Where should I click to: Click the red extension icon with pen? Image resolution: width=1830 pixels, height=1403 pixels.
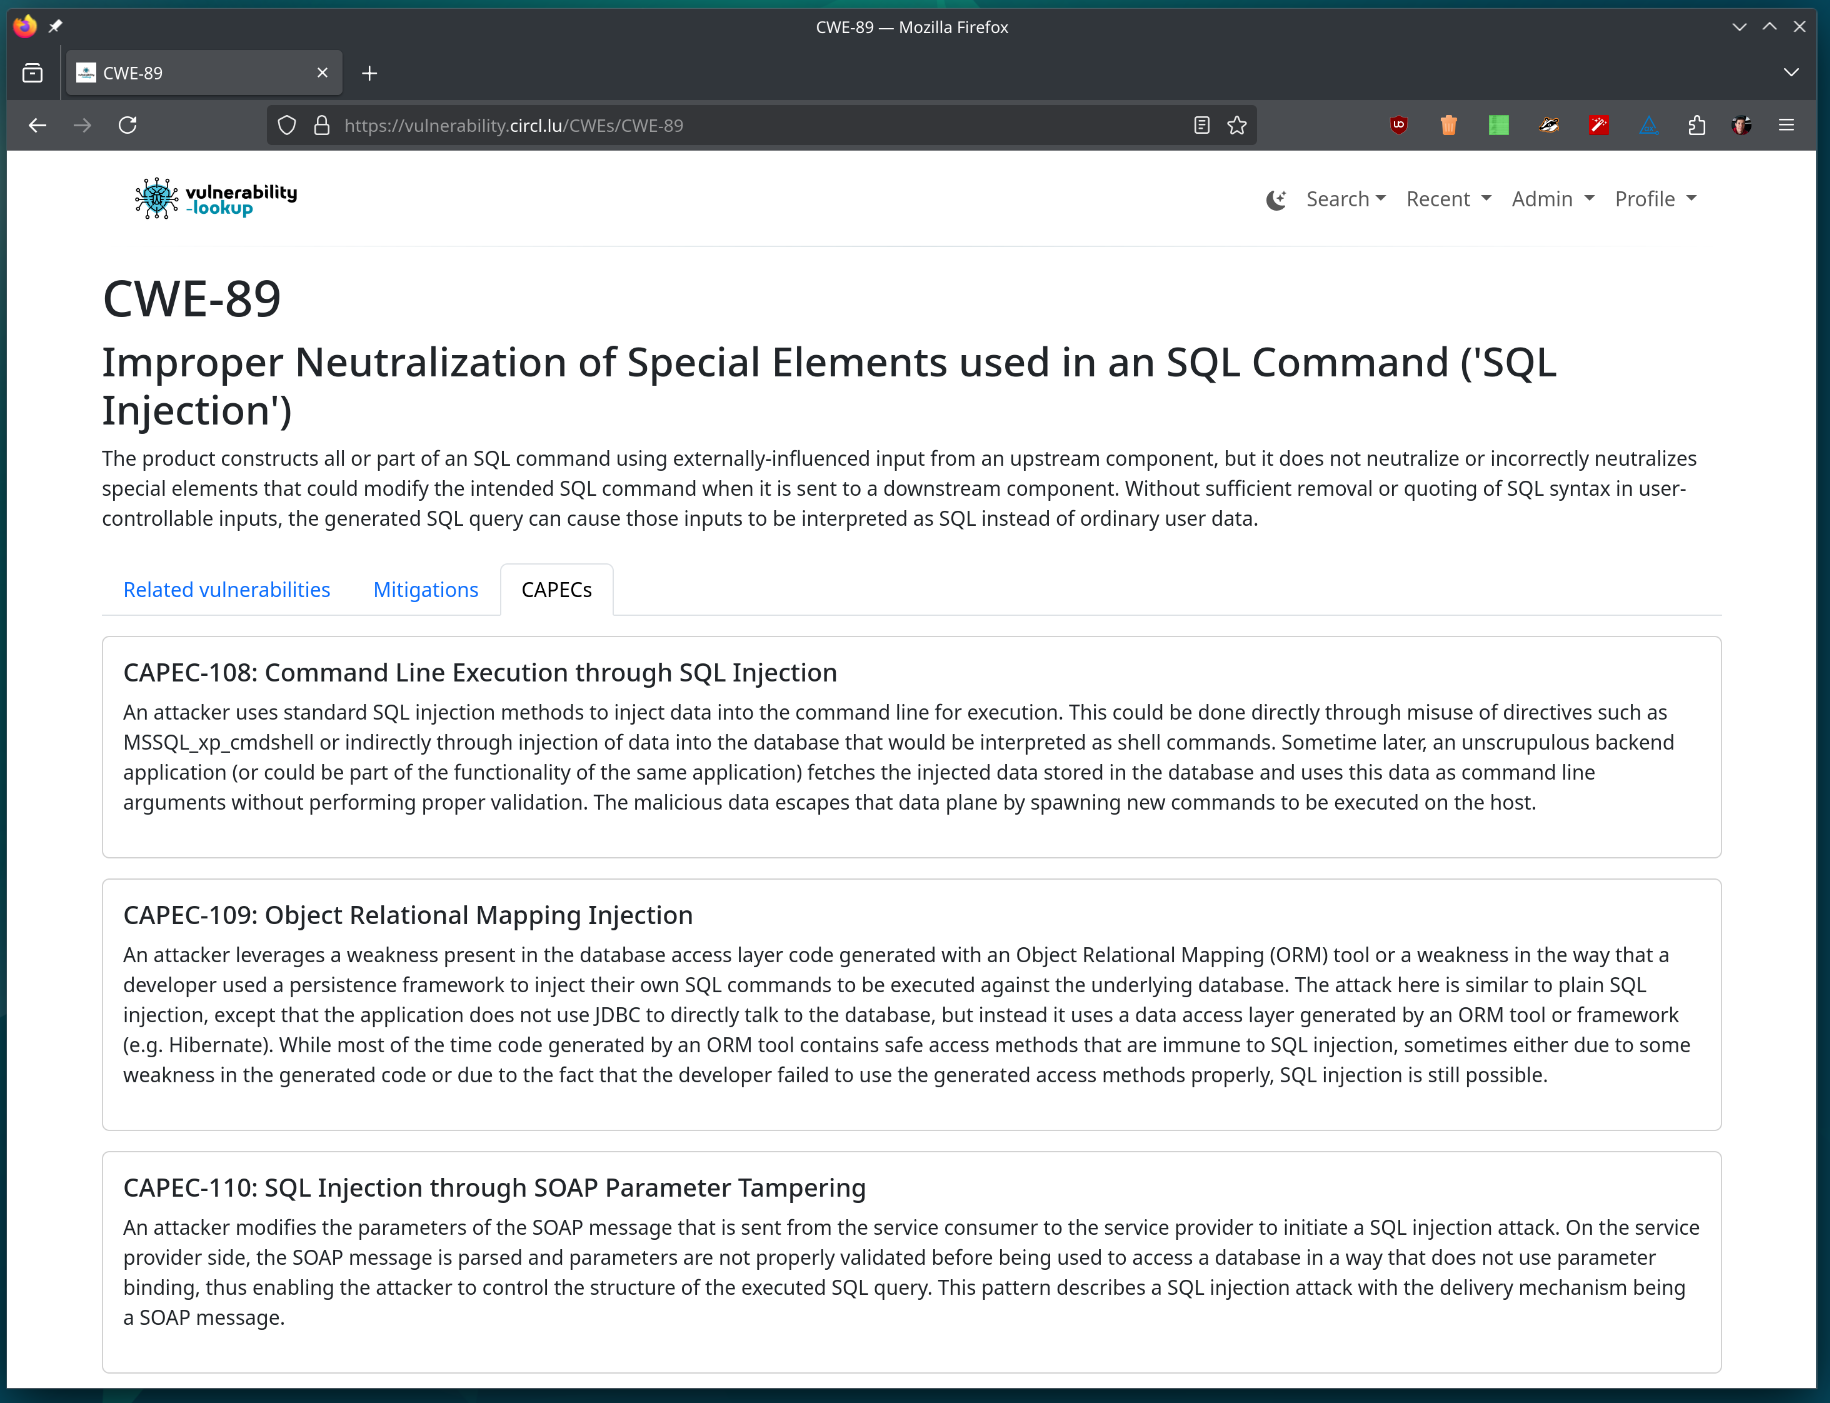(x=1599, y=125)
